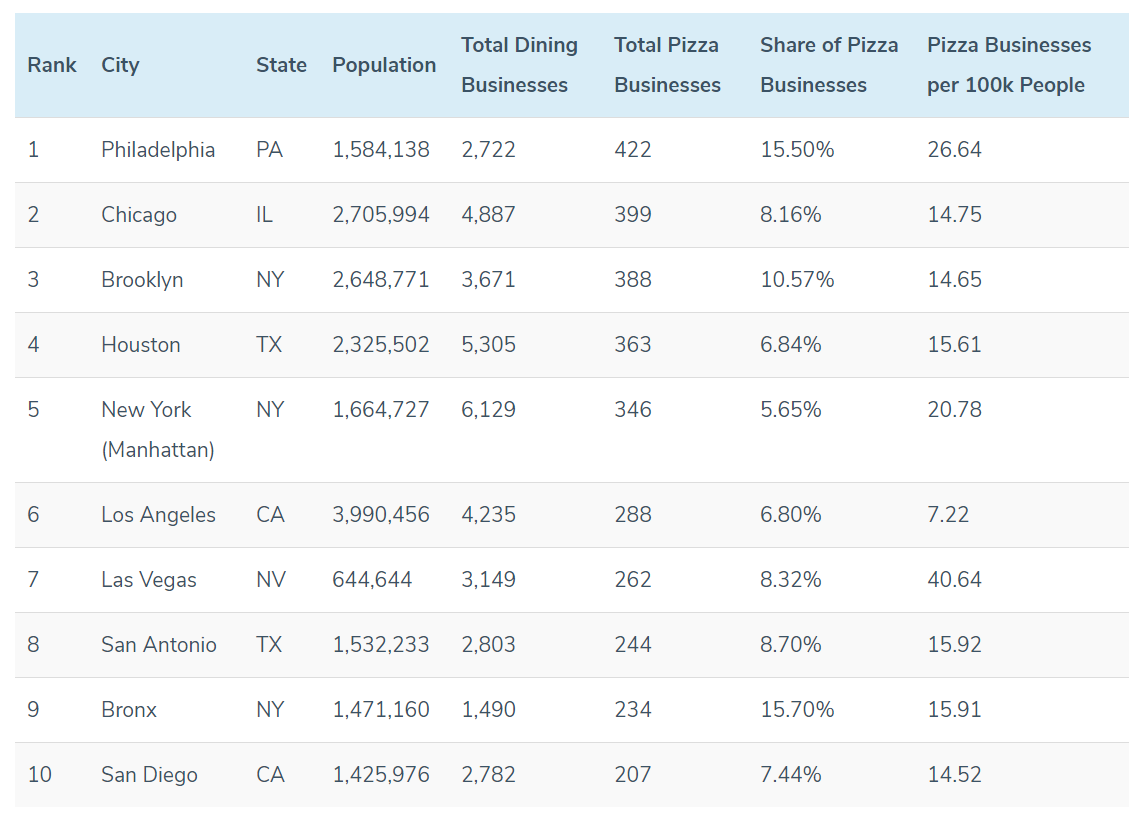Click Philadelphia's 15.50% pizza share value
This screenshot has height=831, width=1136.
[797, 150]
